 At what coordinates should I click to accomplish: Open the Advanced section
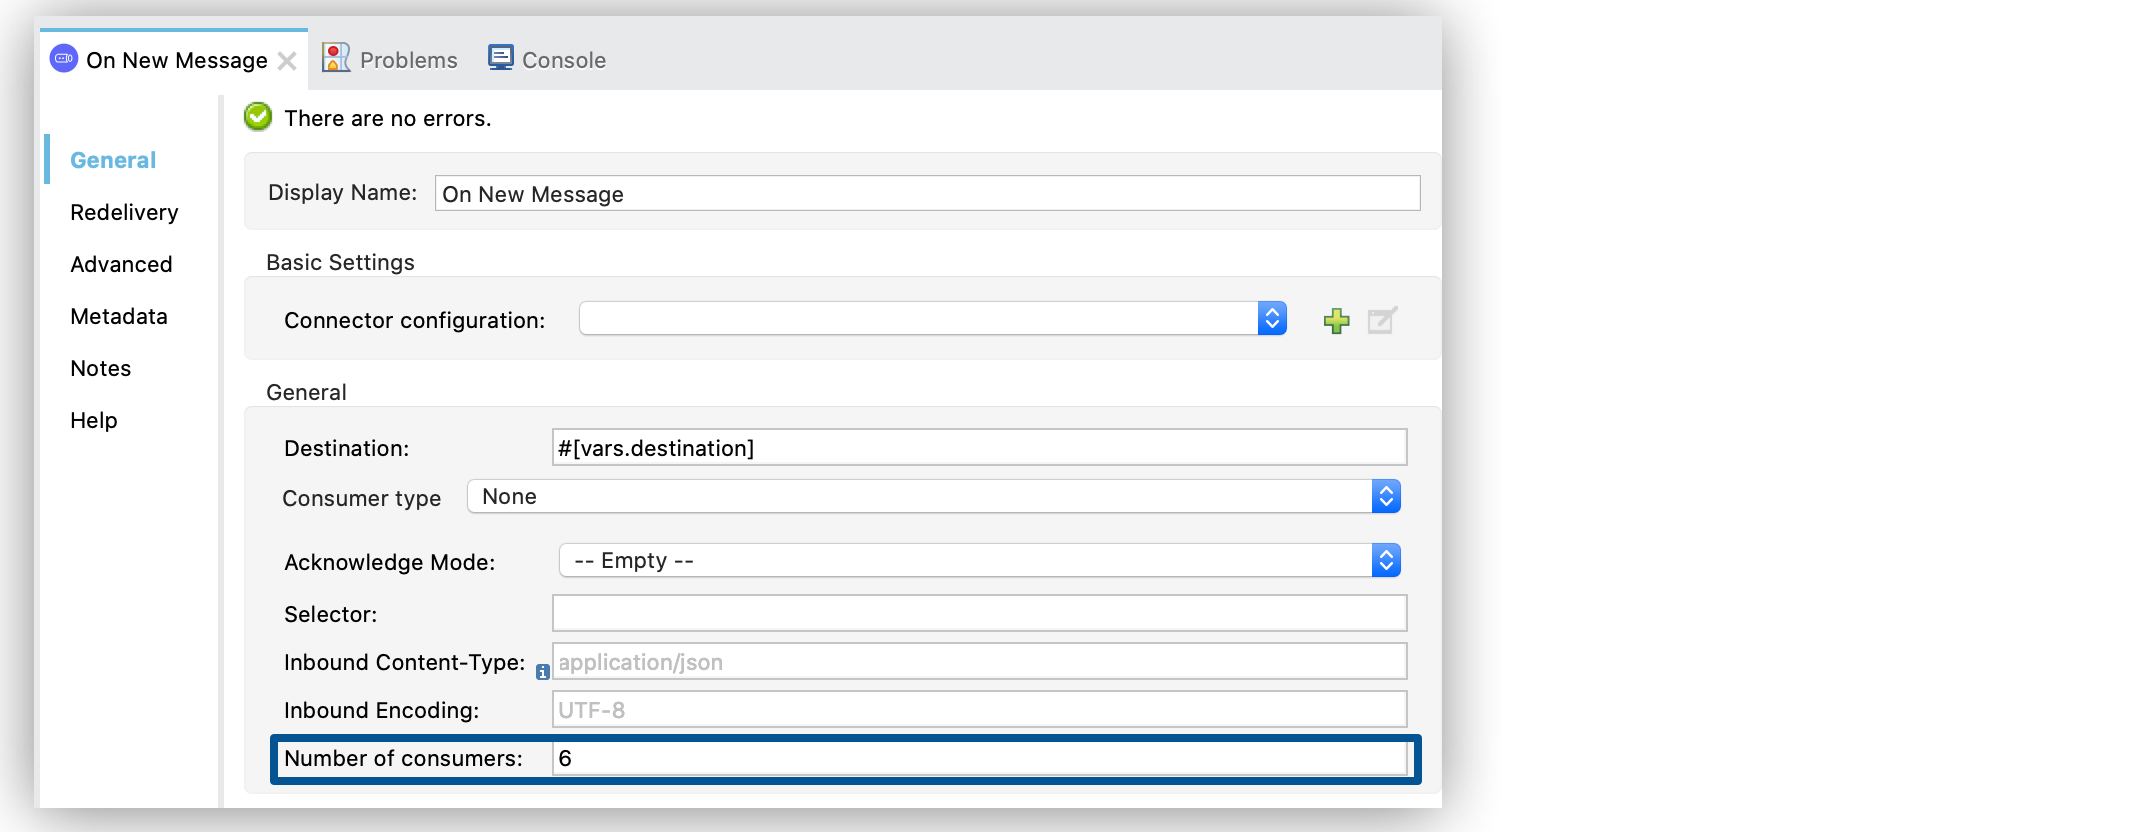tap(121, 264)
